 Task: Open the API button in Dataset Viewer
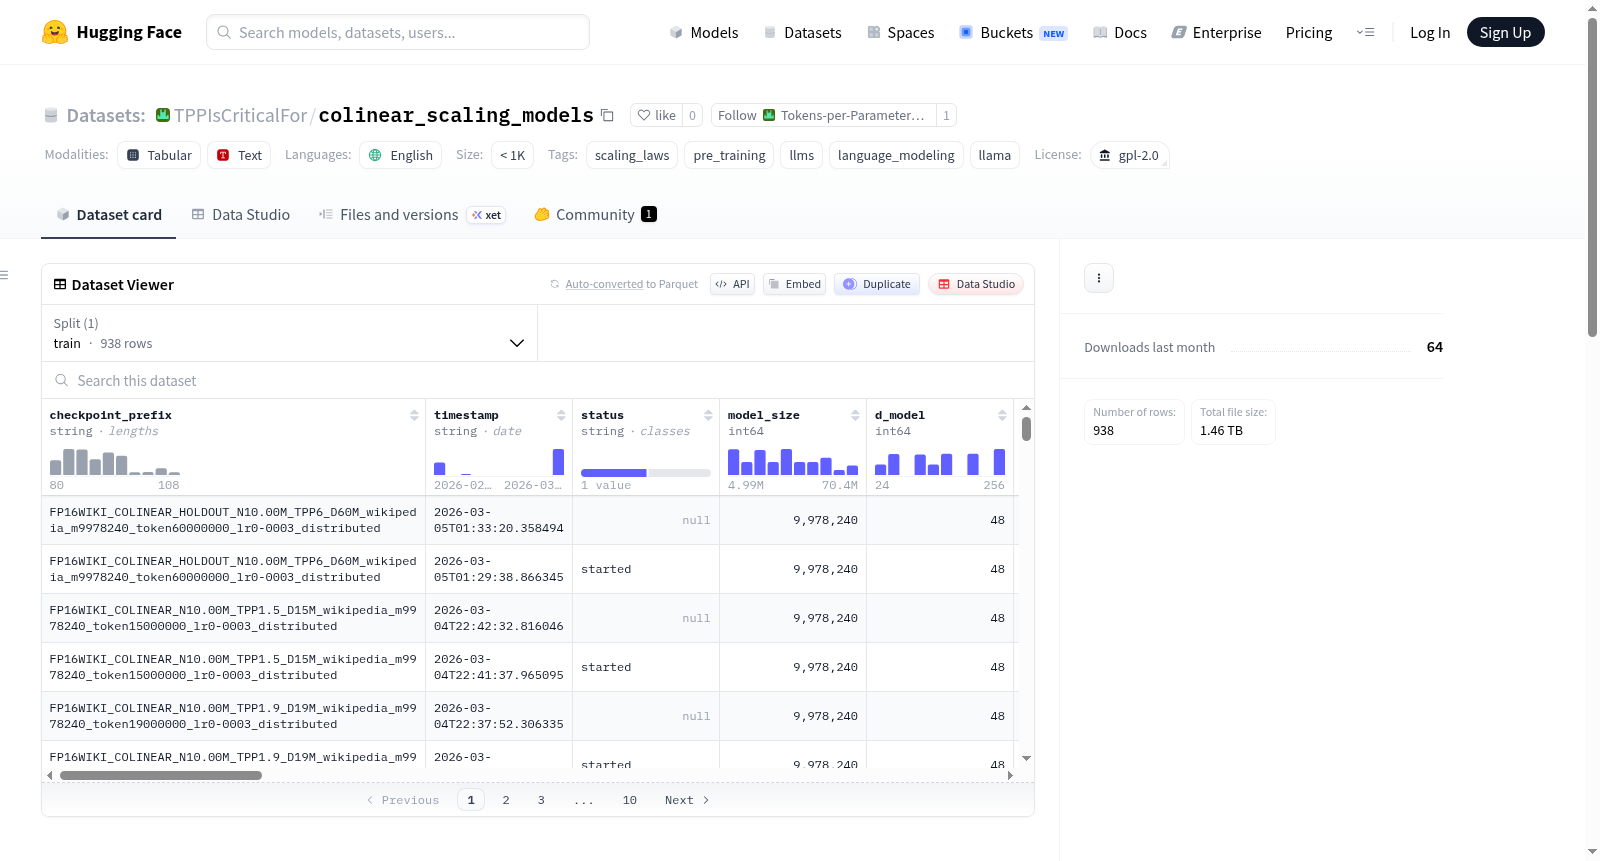click(732, 284)
